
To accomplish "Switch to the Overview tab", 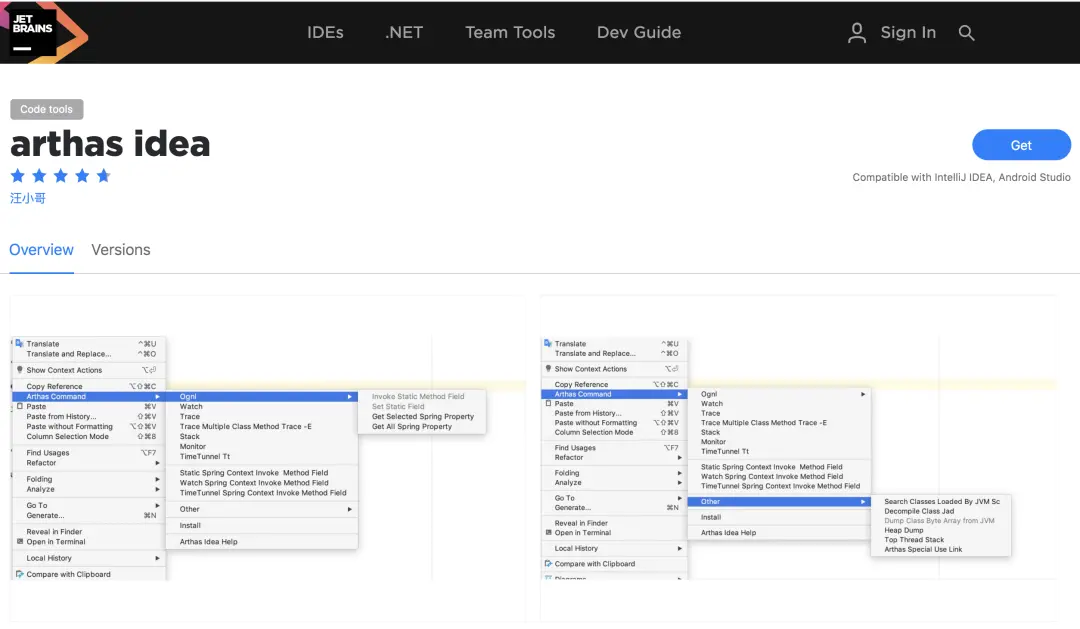I will (x=41, y=250).
